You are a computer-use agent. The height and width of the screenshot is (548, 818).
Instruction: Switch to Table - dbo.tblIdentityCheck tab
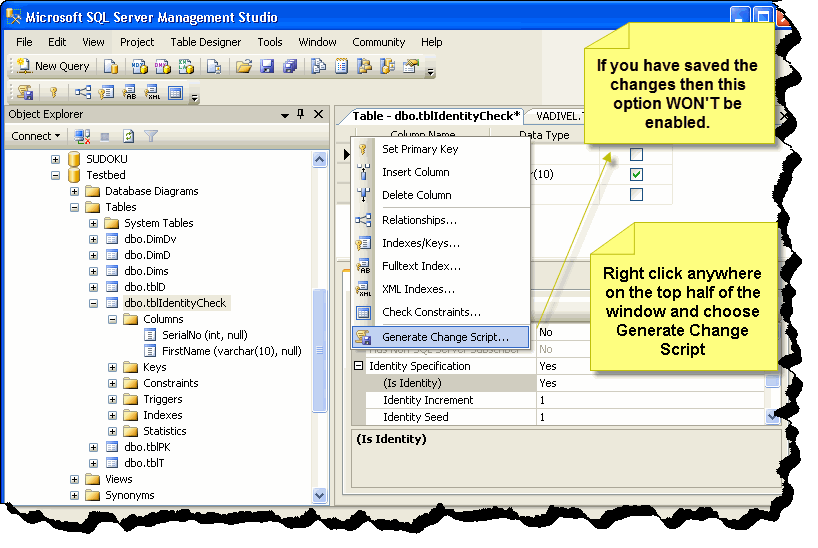tap(434, 116)
